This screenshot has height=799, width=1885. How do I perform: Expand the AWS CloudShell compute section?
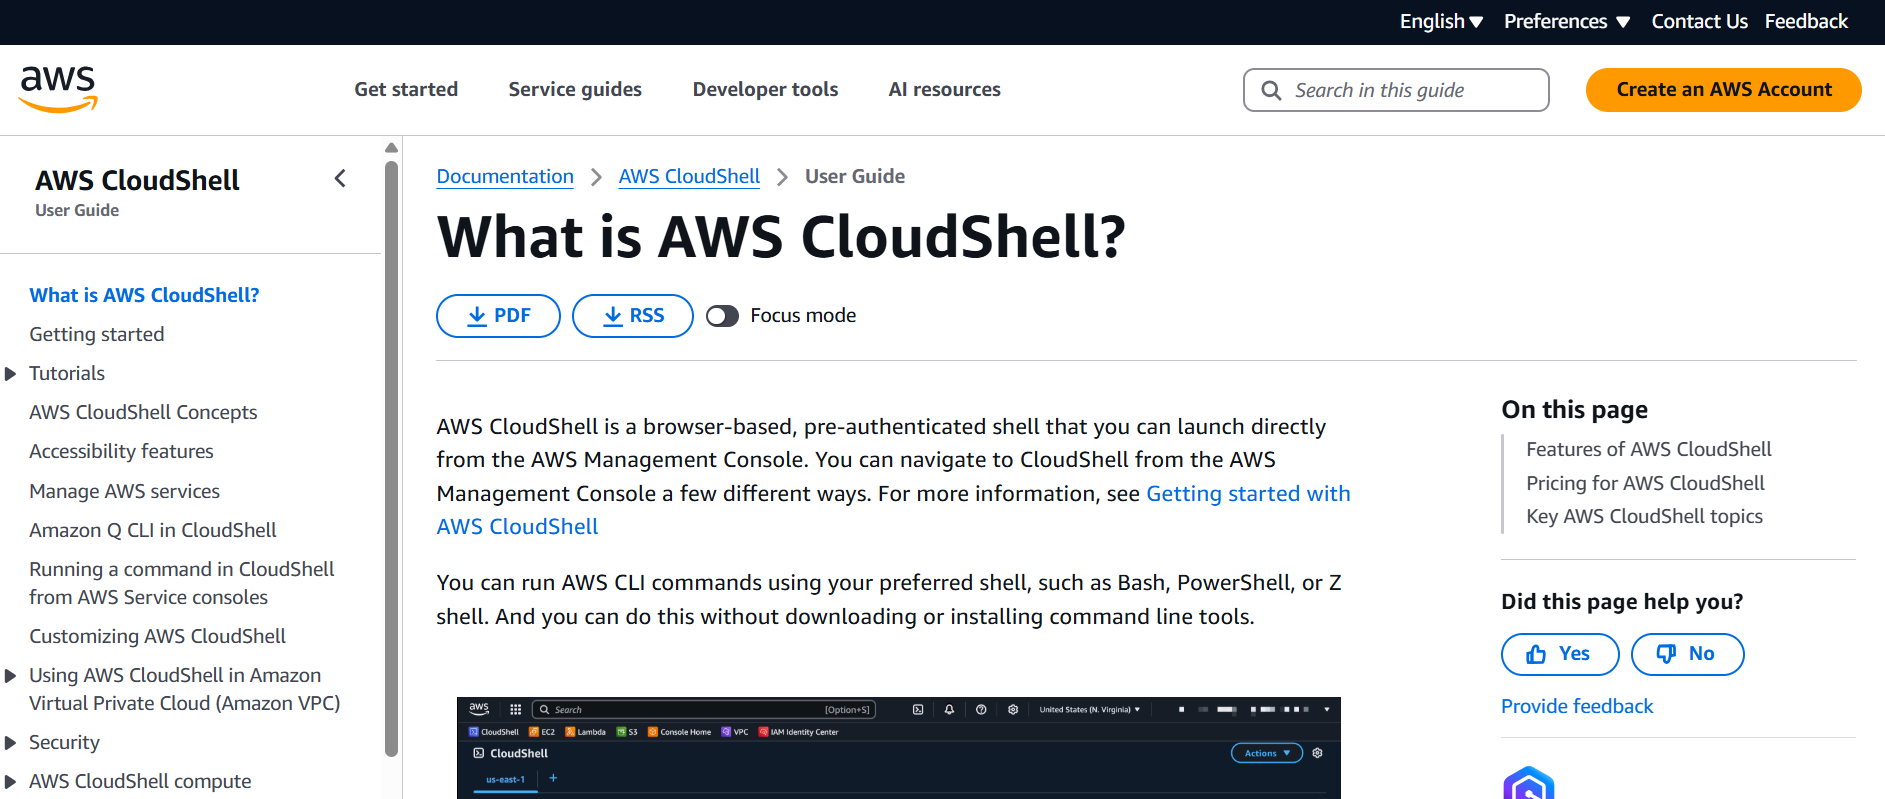coord(11,782)
